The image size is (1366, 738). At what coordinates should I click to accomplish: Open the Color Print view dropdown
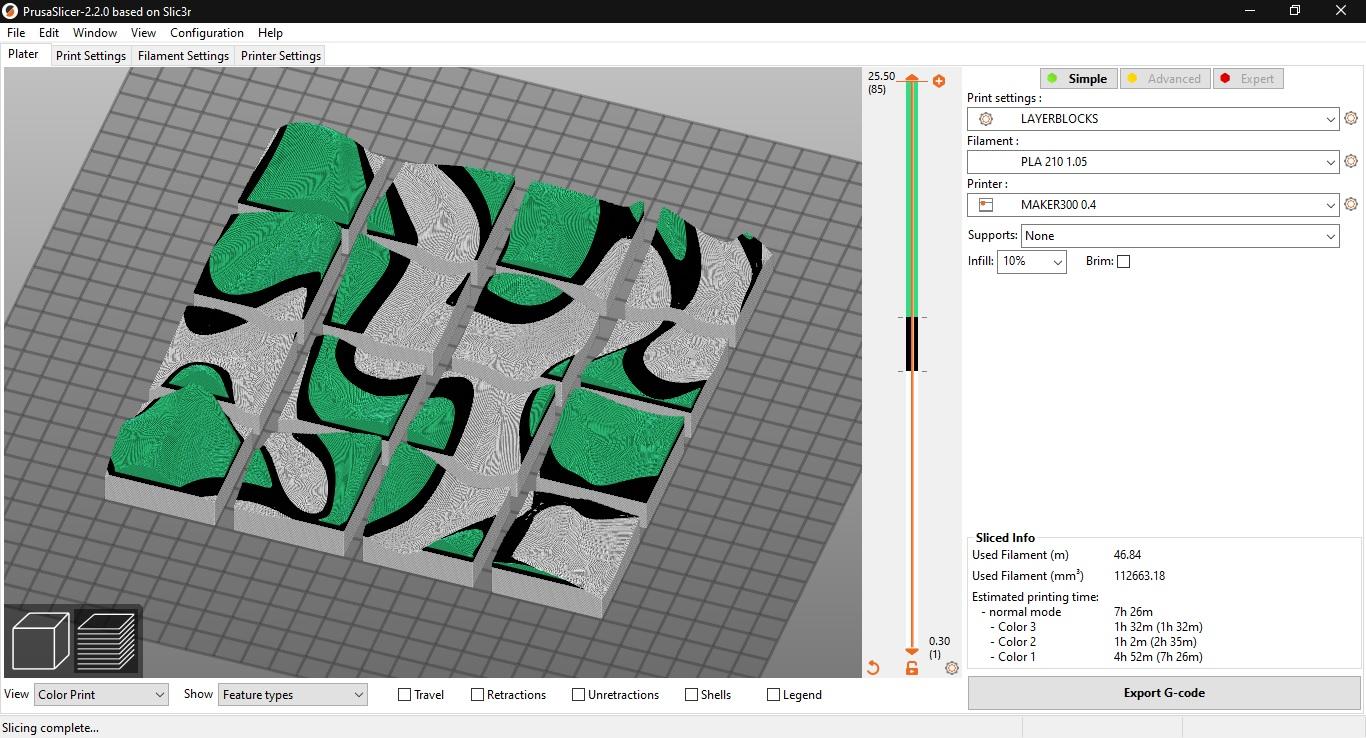tap(101, 695)
